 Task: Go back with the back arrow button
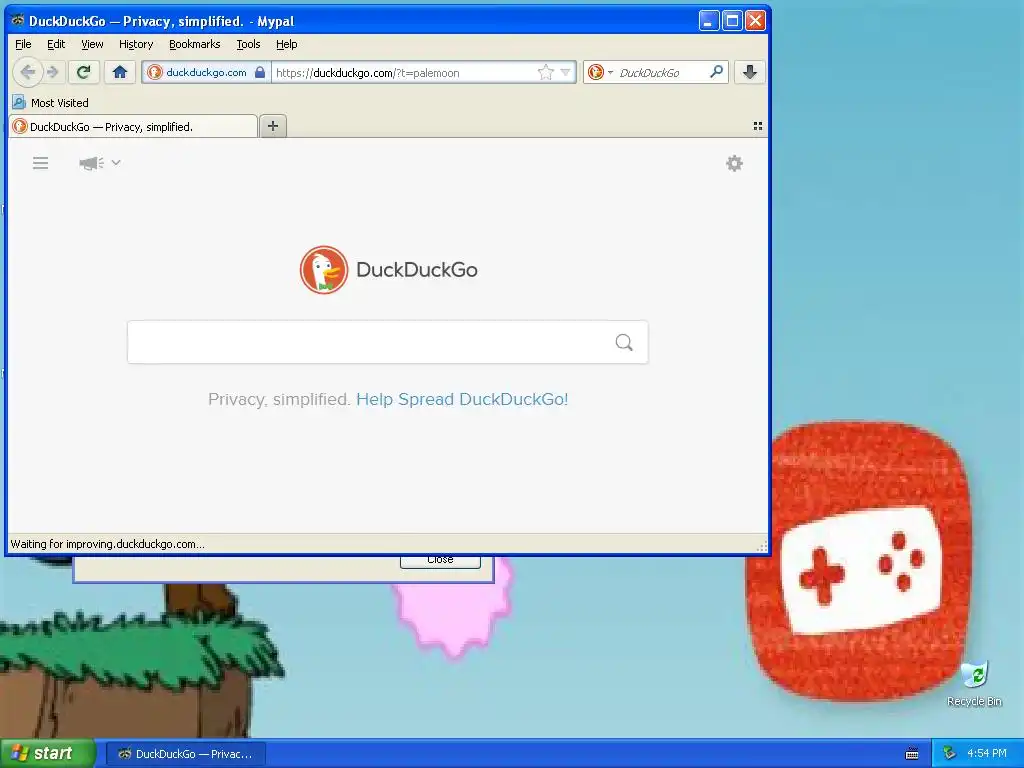27,72
